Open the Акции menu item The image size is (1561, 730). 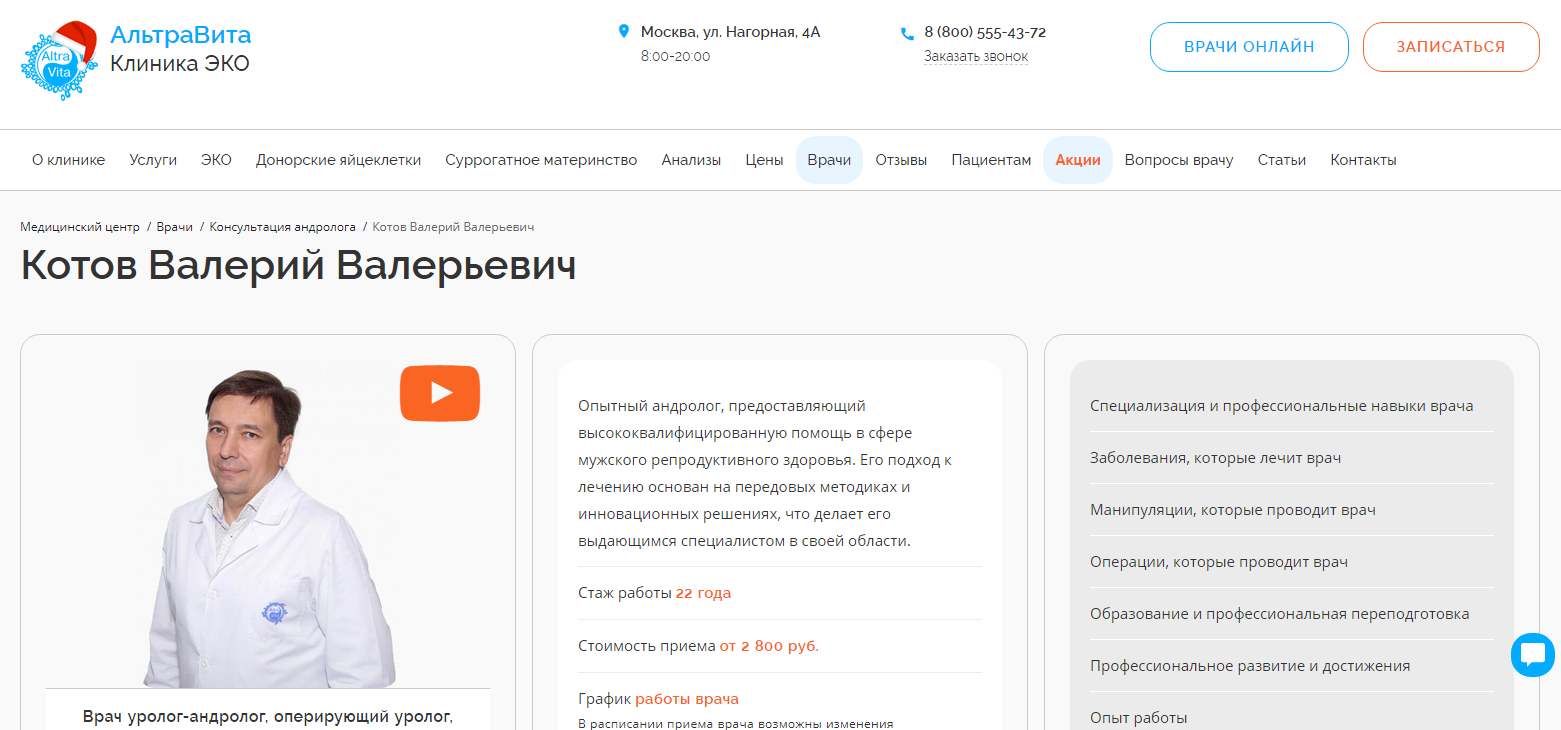[x=1078, y=160]
